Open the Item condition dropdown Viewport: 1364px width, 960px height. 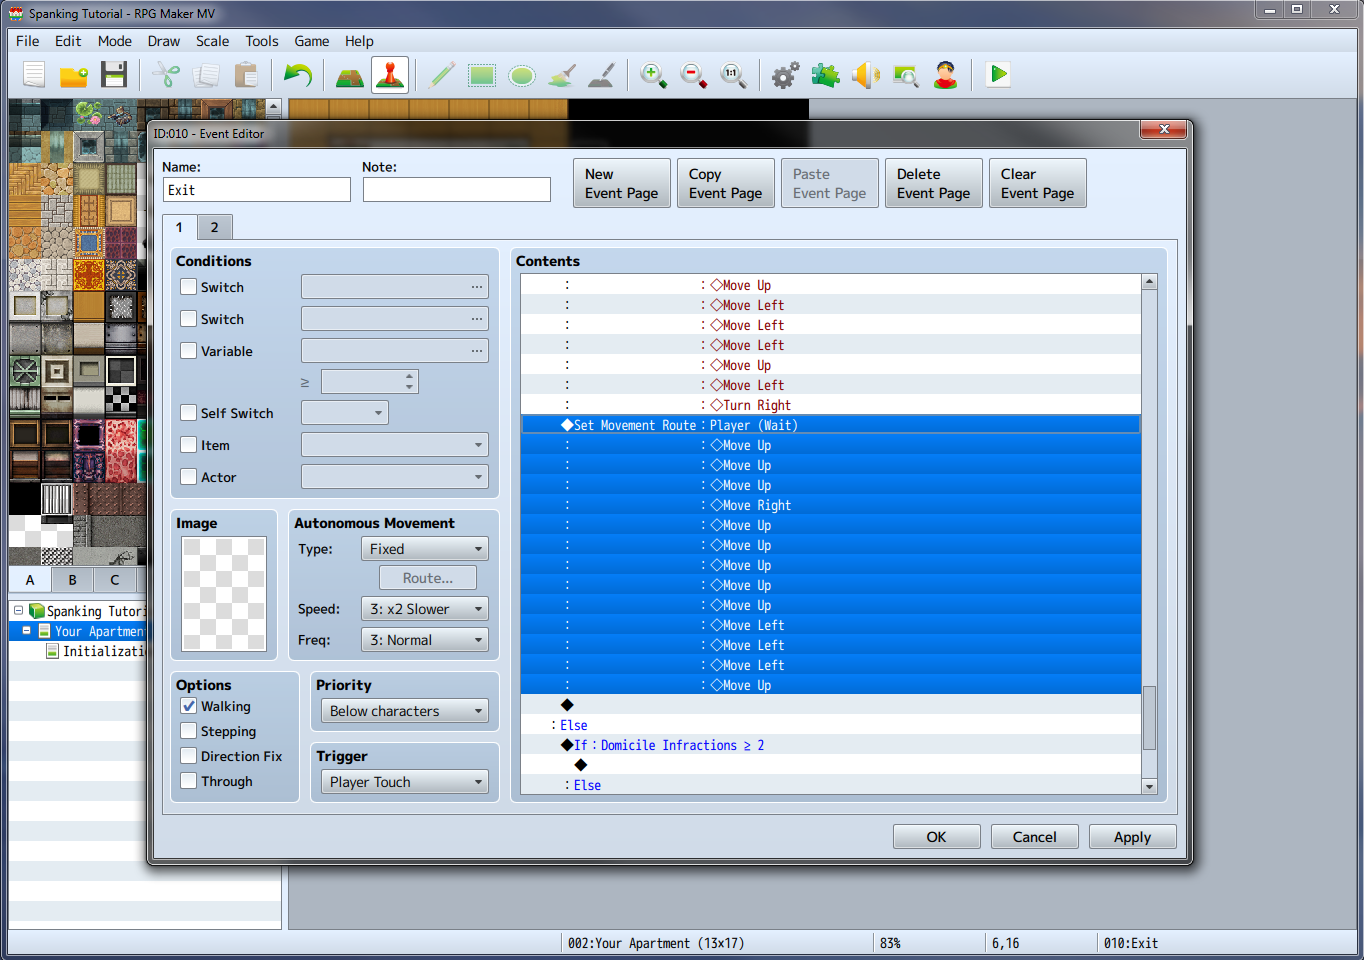click(395, 445)
